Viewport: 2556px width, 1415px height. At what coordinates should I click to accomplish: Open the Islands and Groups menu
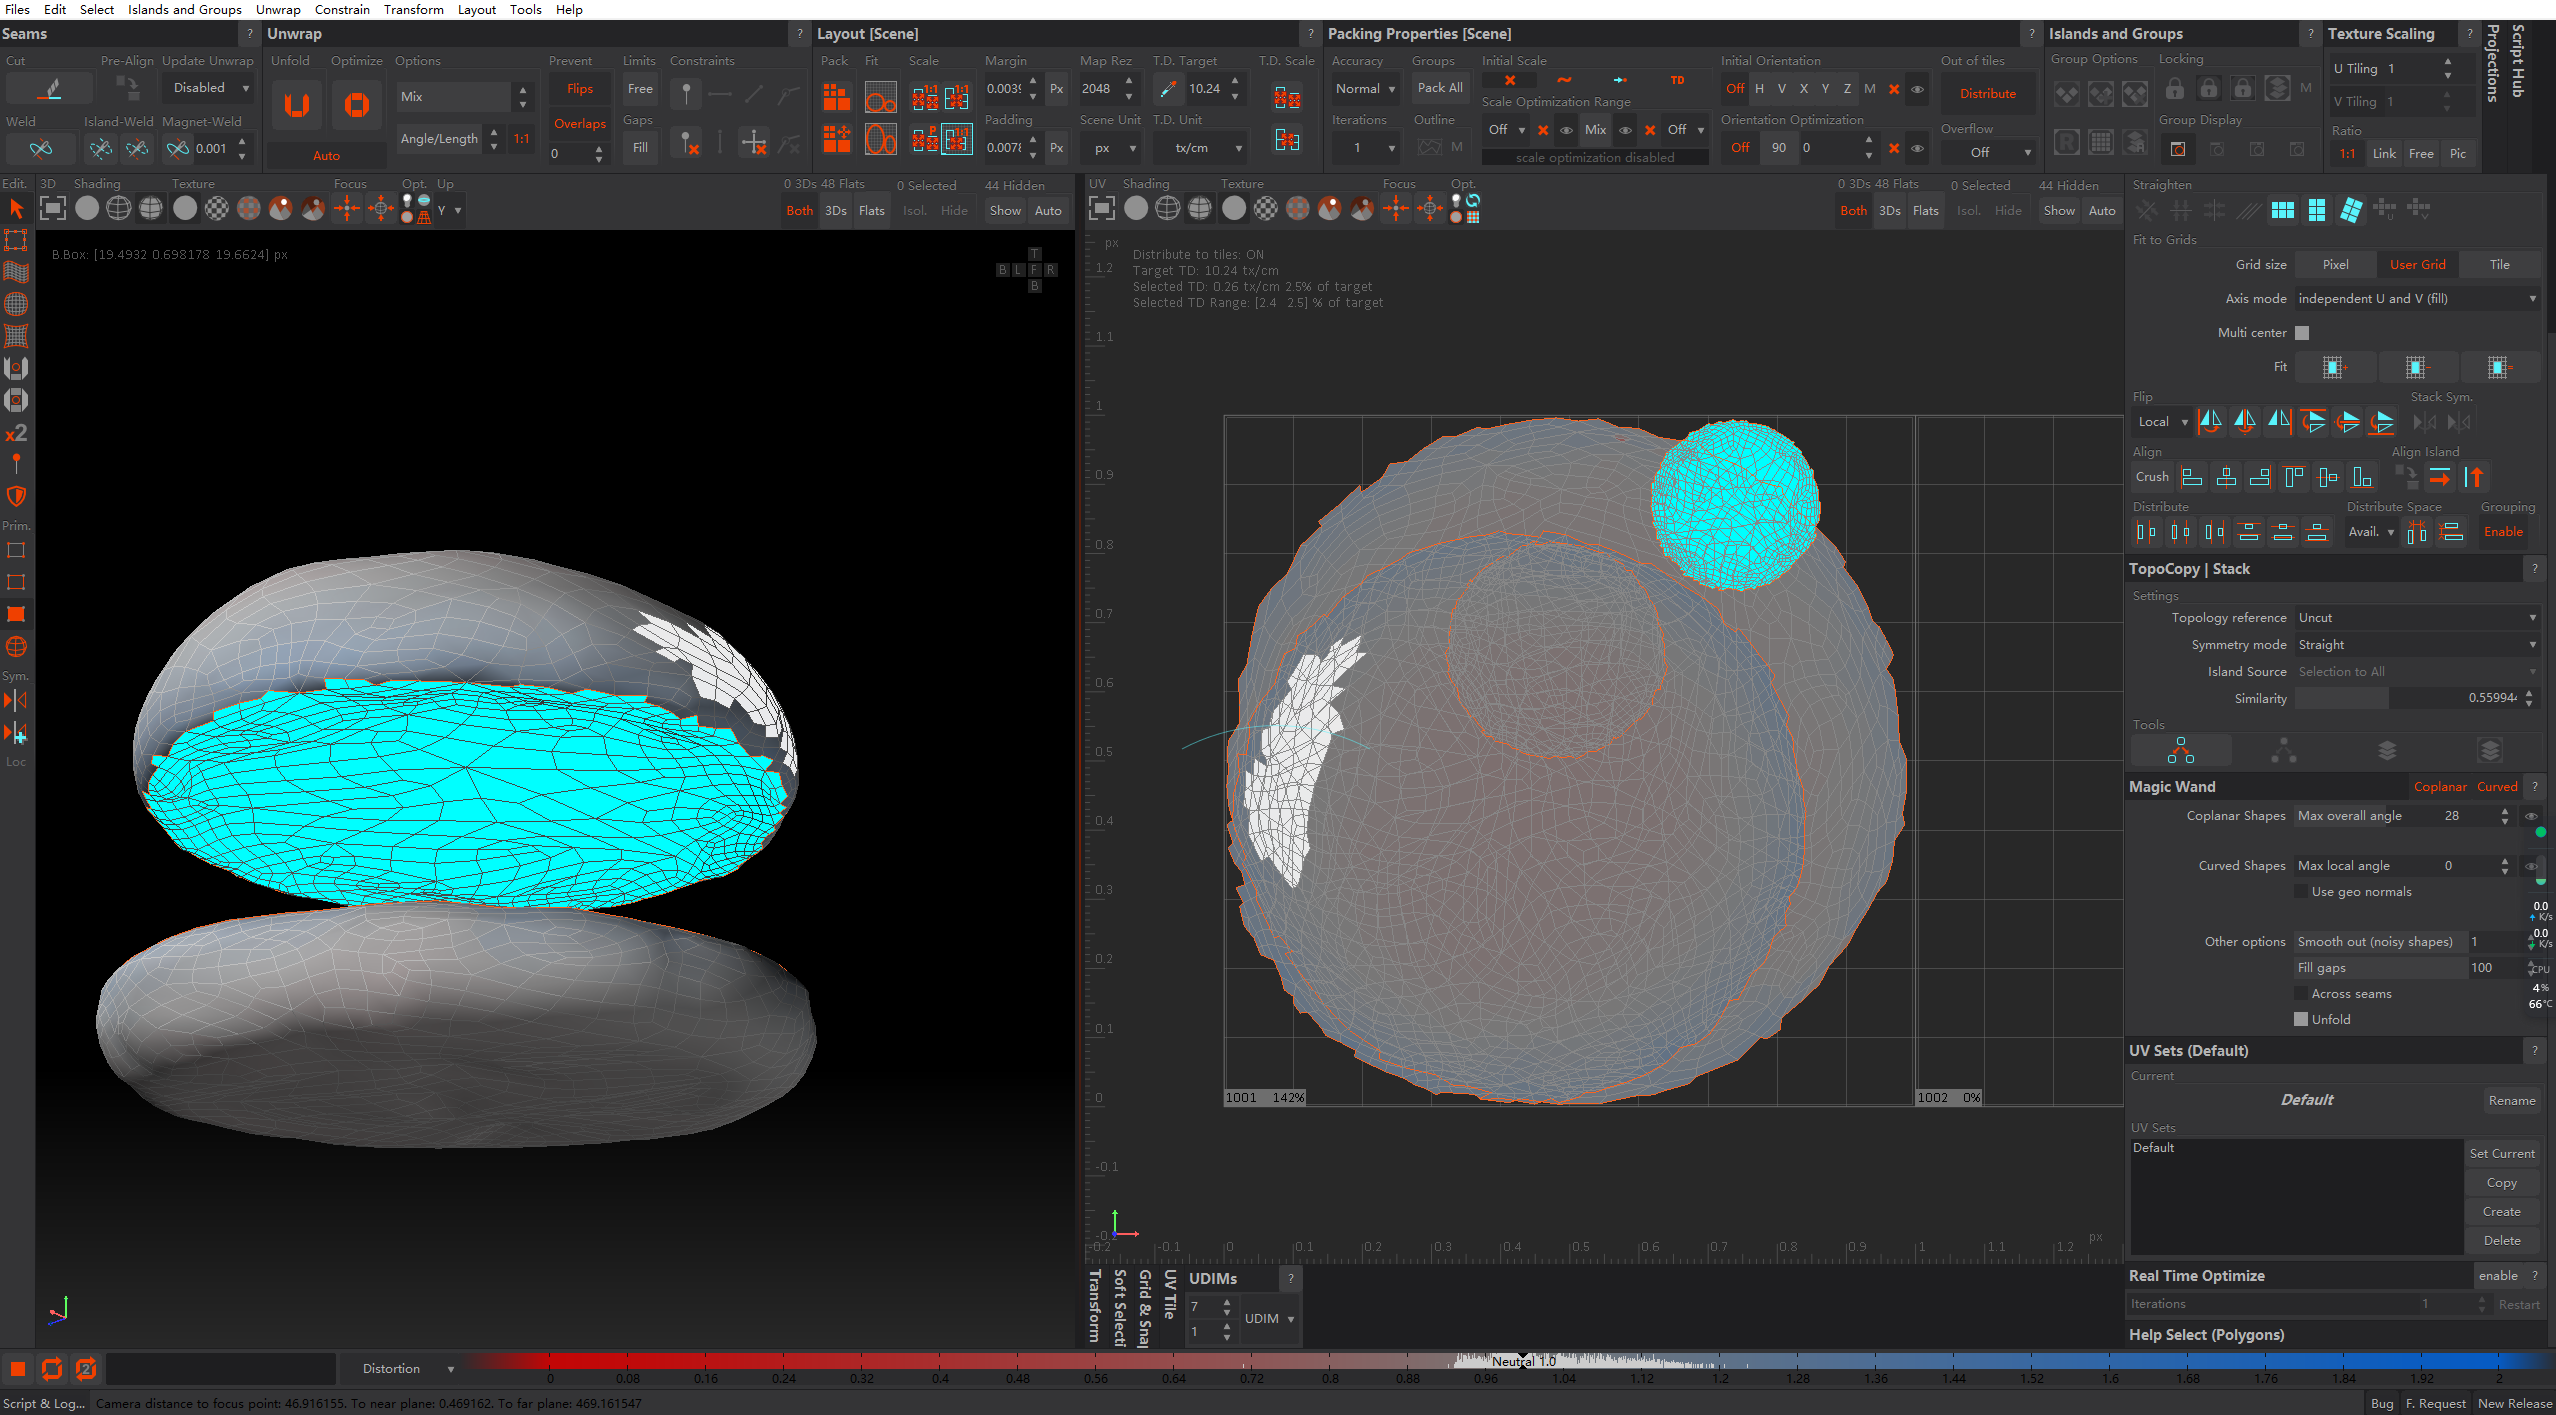(184, 10)
